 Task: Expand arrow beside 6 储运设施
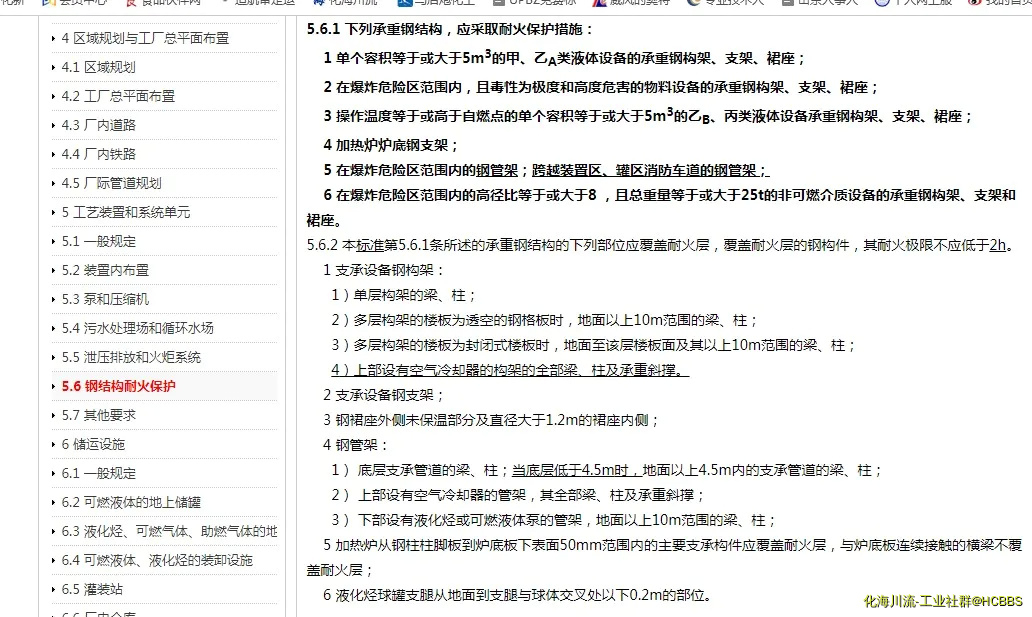click(53, 444)
